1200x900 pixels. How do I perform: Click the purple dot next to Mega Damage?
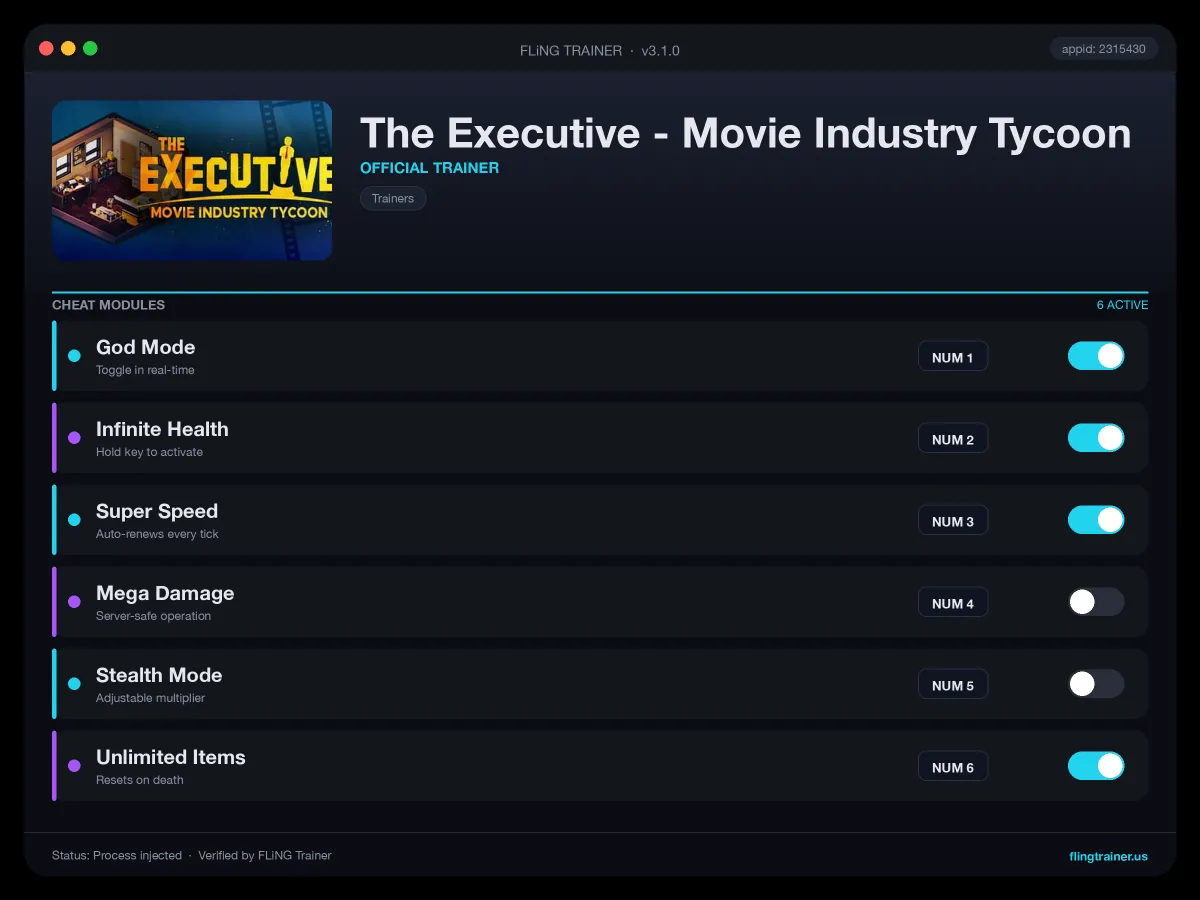74,602
